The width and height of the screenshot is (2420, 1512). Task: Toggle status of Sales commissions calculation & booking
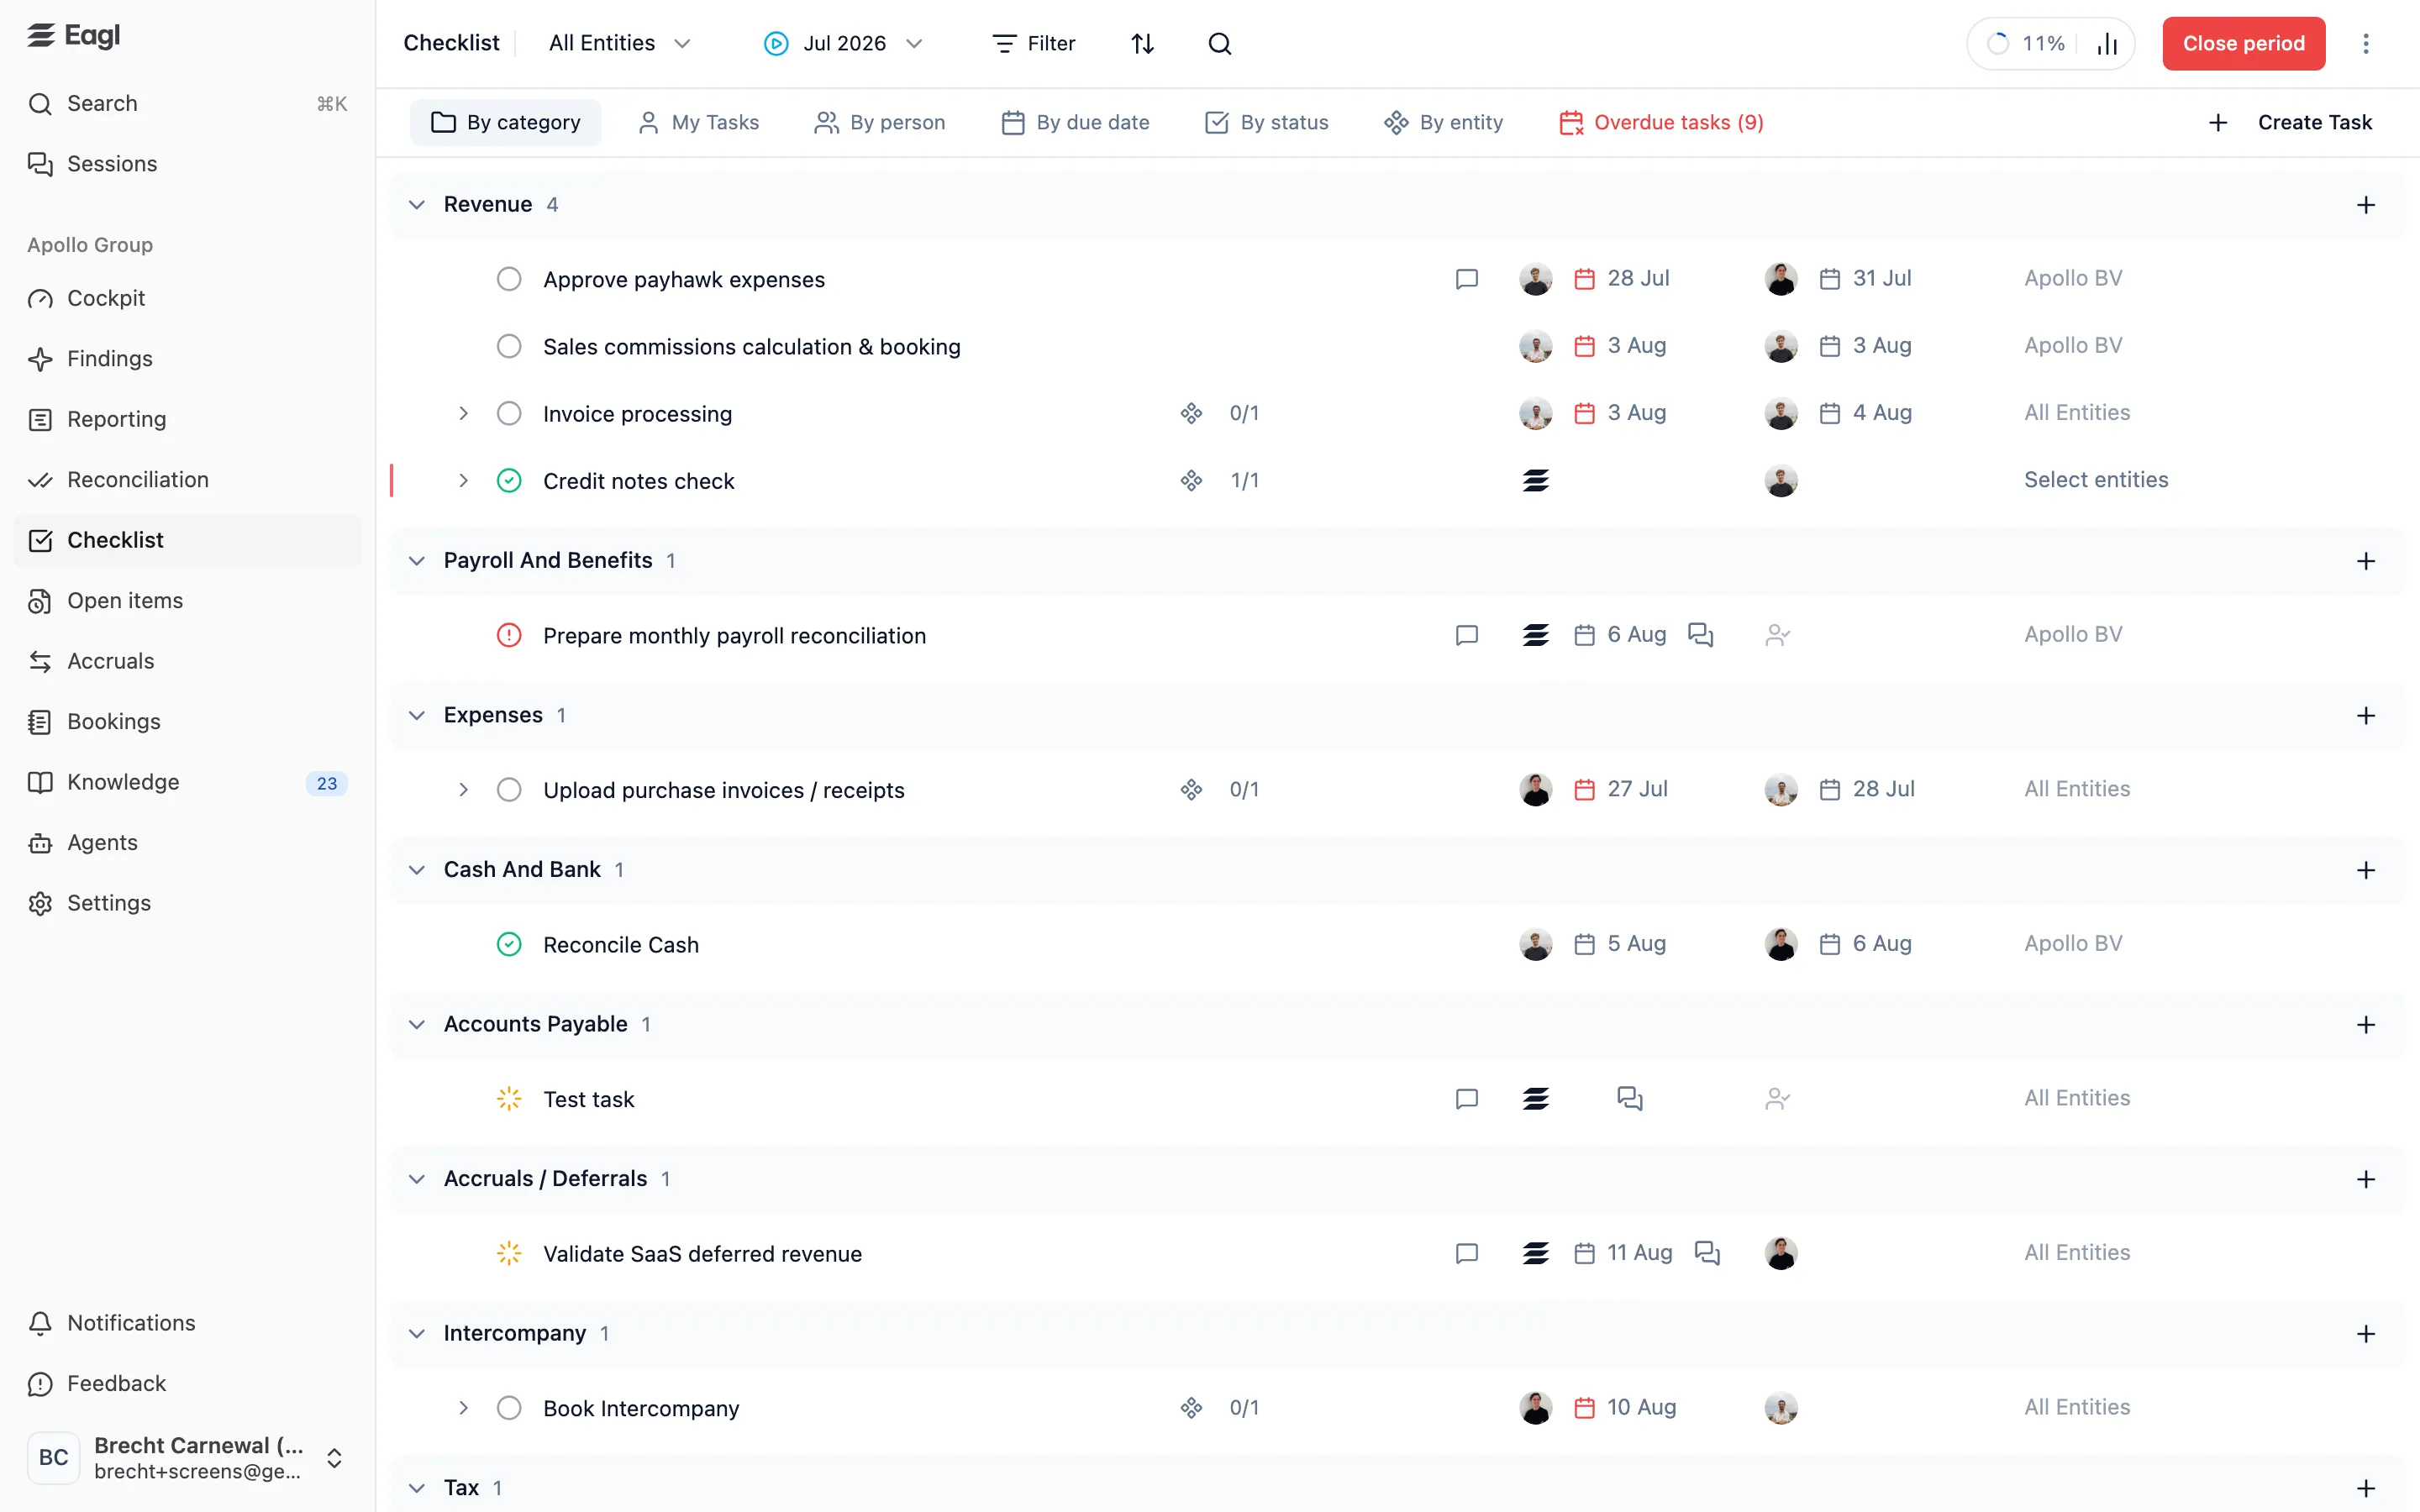[x=509, y=346]
